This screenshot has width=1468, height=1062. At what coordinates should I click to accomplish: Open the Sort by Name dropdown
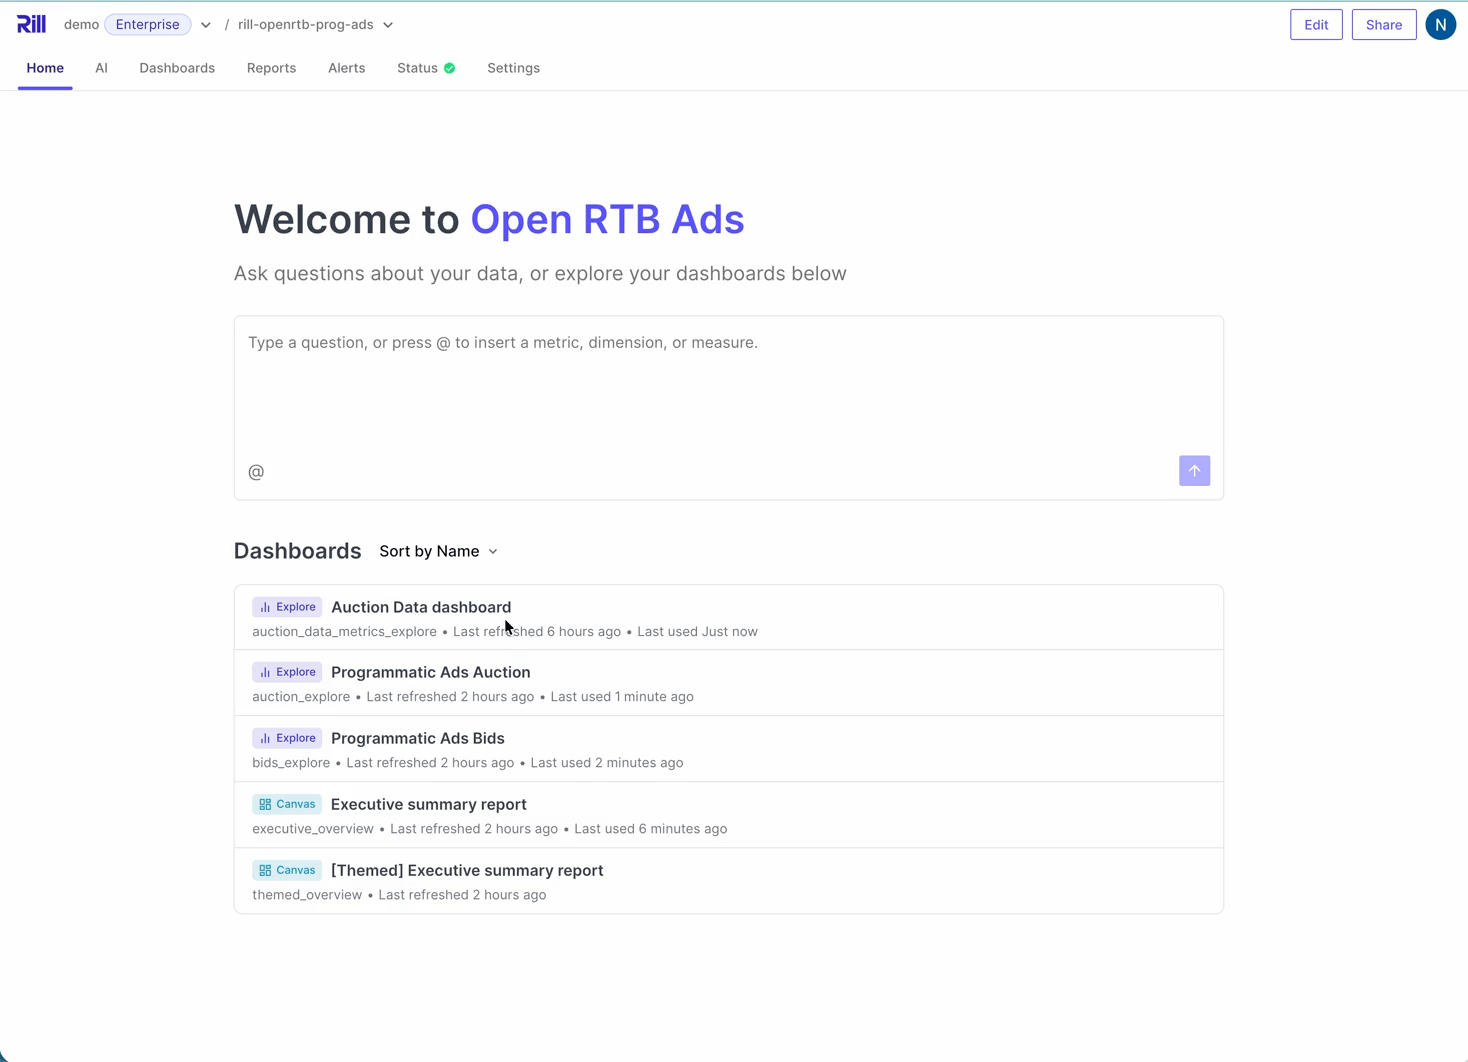[x=438, y=551]
